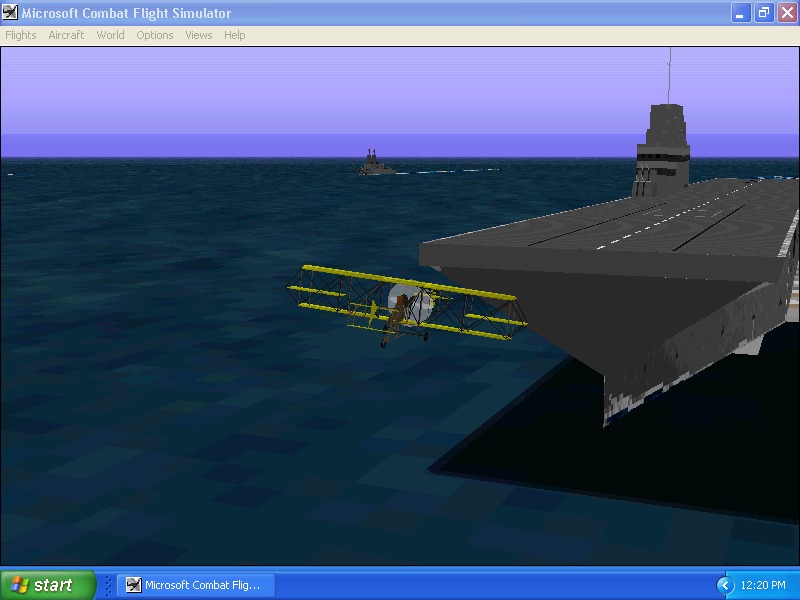The height and width of the screenshot is (600, 800).
Task: Close the Combat Flight Simulator window
Action: (x=787, y=13)
